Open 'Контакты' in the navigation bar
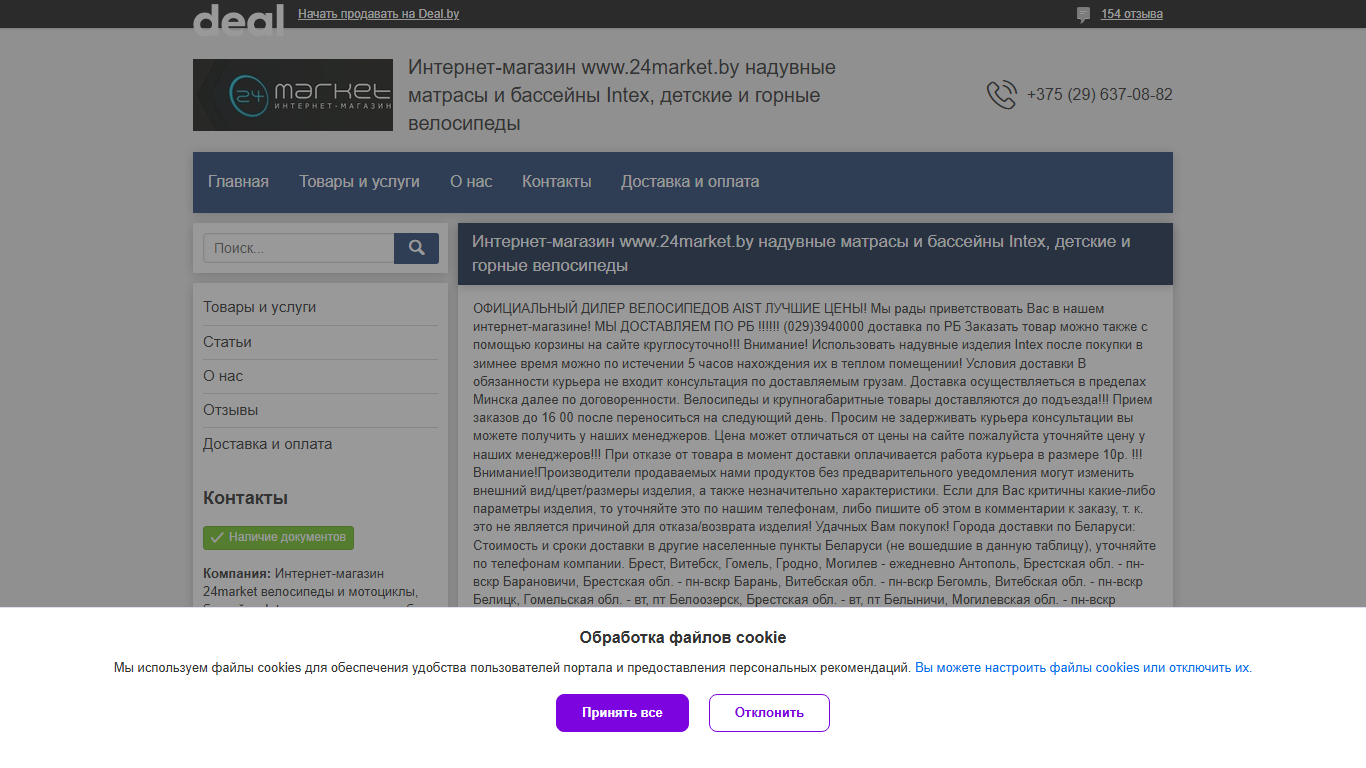Screen dimensions: 1366x768 (x=557, y=182)
